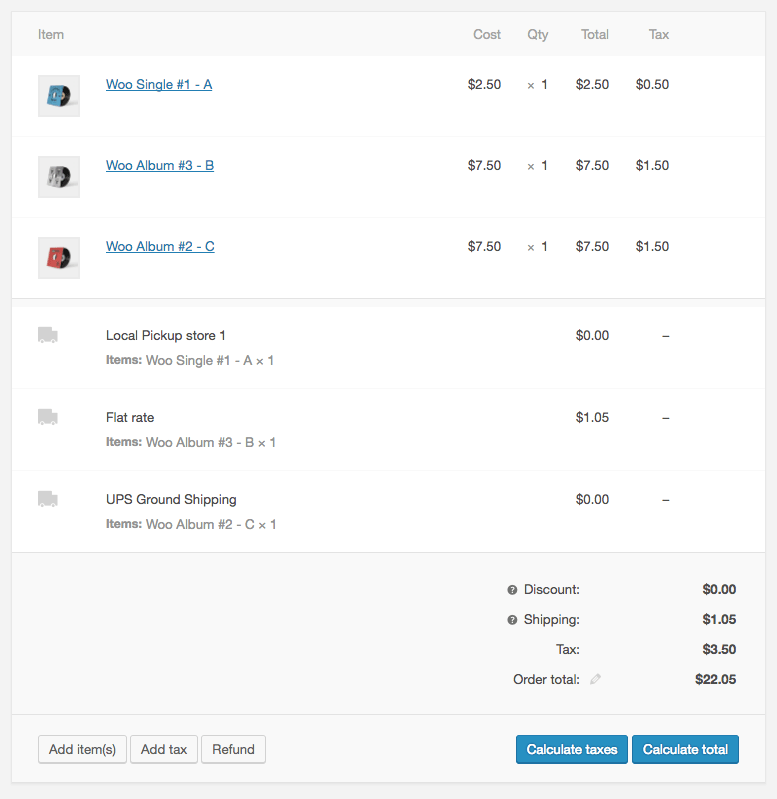Screen dimensions: 777x799
Task: Click the Woo Album #2 - C product thumbnail
Action: point(58,258)
